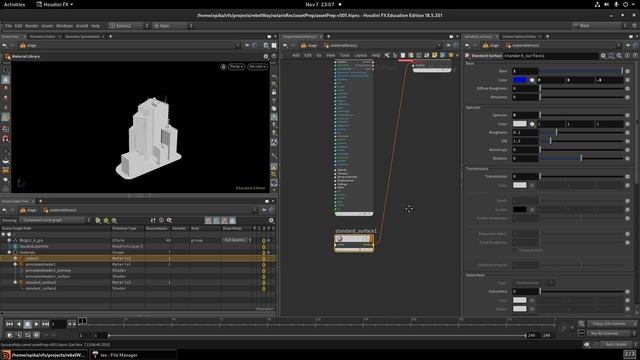Viewport: 640px width, 360px height.
Task: Click the node name field standard_surface1
Action: click(x=550, y=56)
